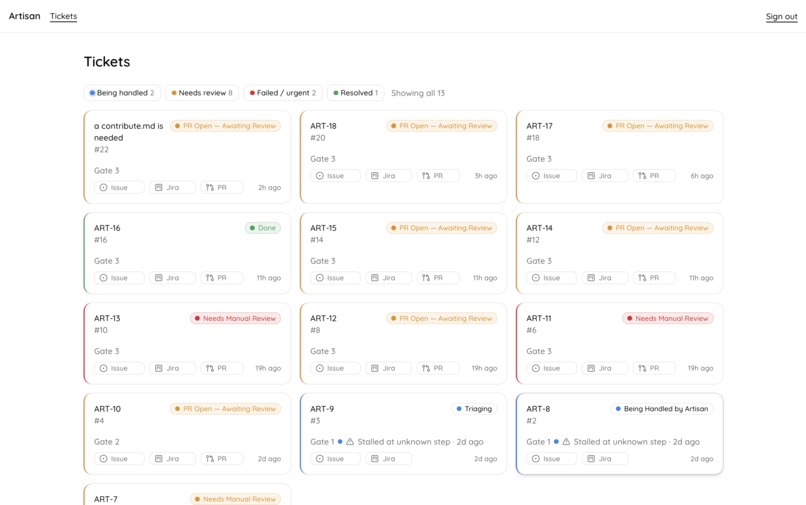Click Needs Manual Review badge on ART-13
Screen dimensions: 806x505
tap(235, 318)
